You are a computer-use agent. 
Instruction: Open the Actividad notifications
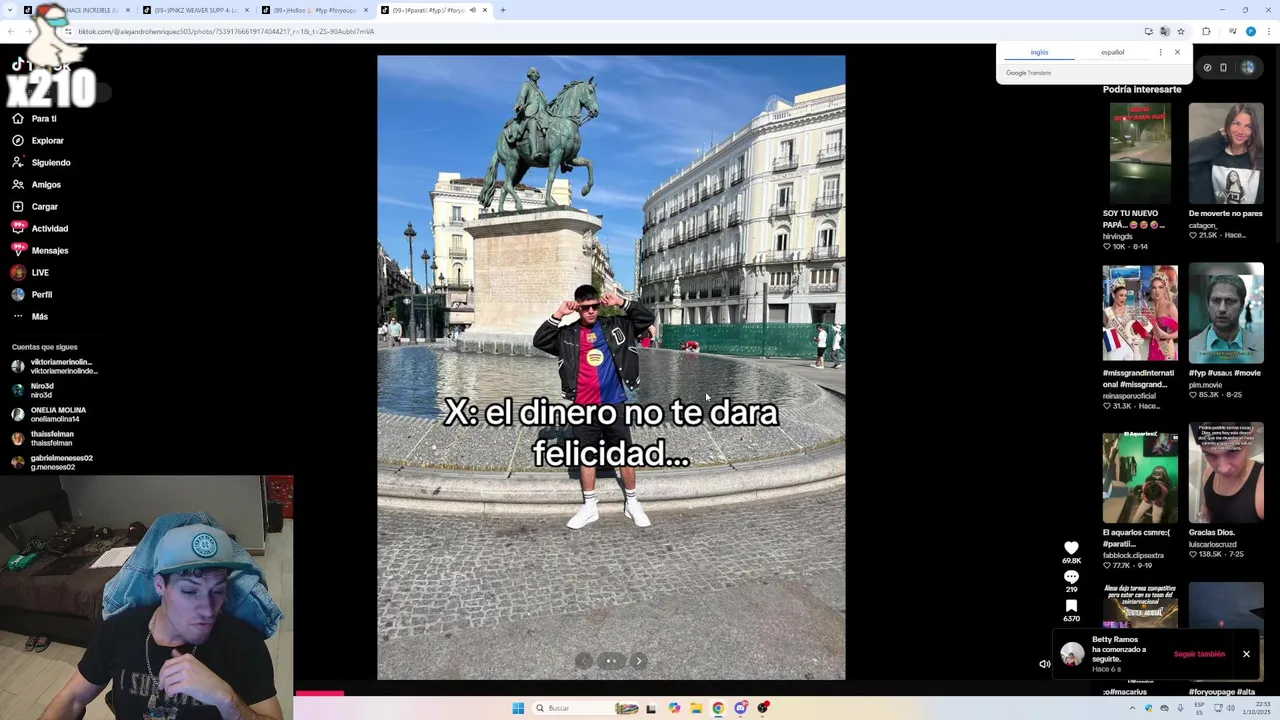(x=40, y=228)
